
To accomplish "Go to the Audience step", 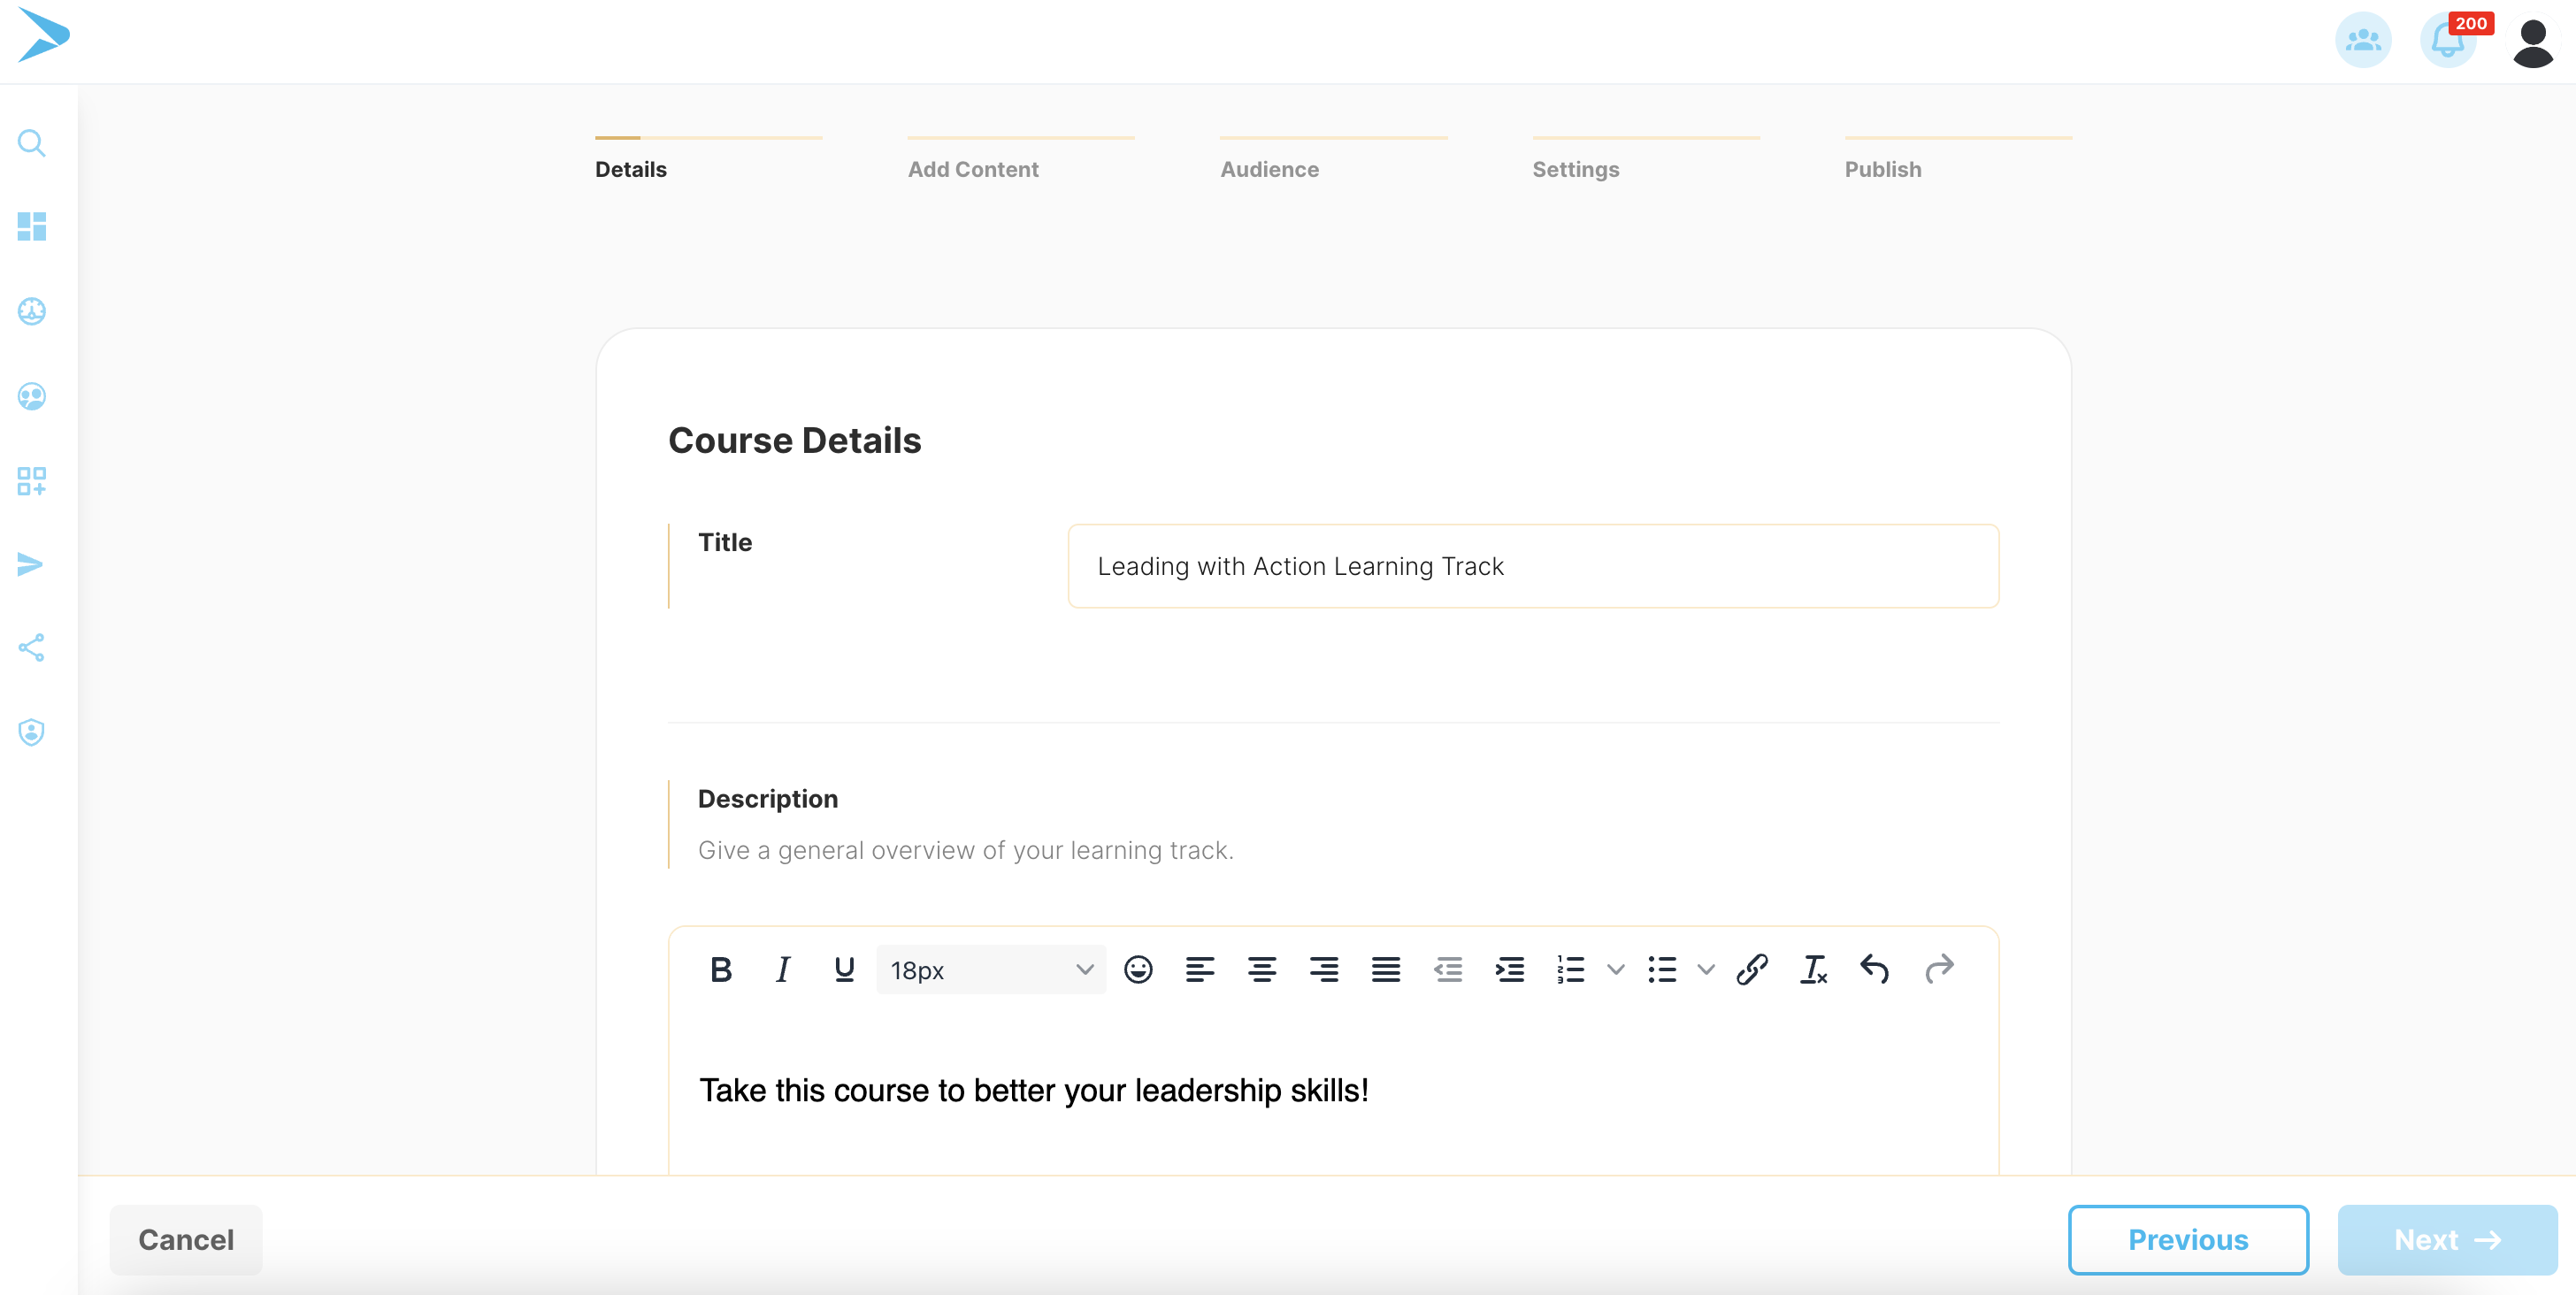I will (1269, 169).
